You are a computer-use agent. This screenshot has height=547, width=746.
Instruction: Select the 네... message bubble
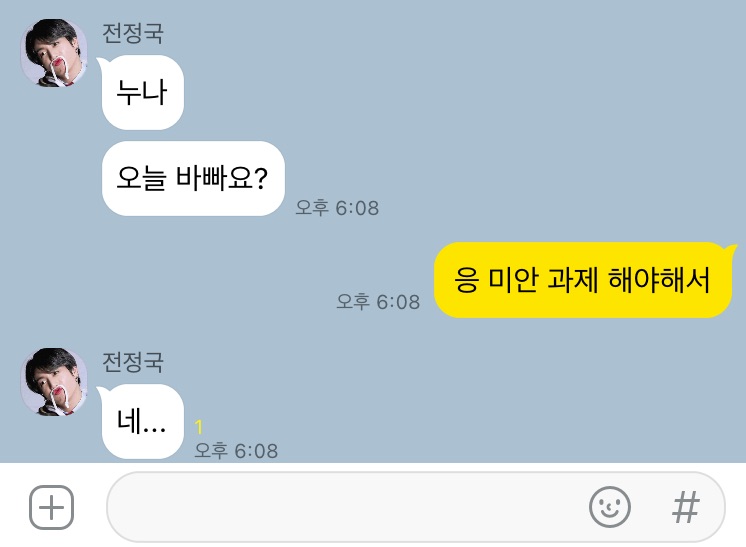142,421
